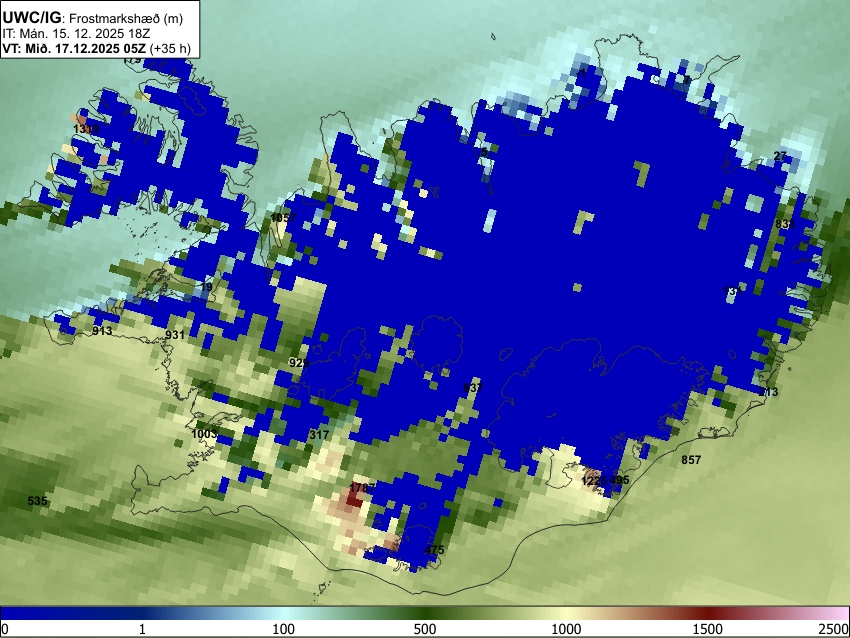Click the map value 837
The width and height of the screenshot is (850, 638).
click(x=473, y=388)
